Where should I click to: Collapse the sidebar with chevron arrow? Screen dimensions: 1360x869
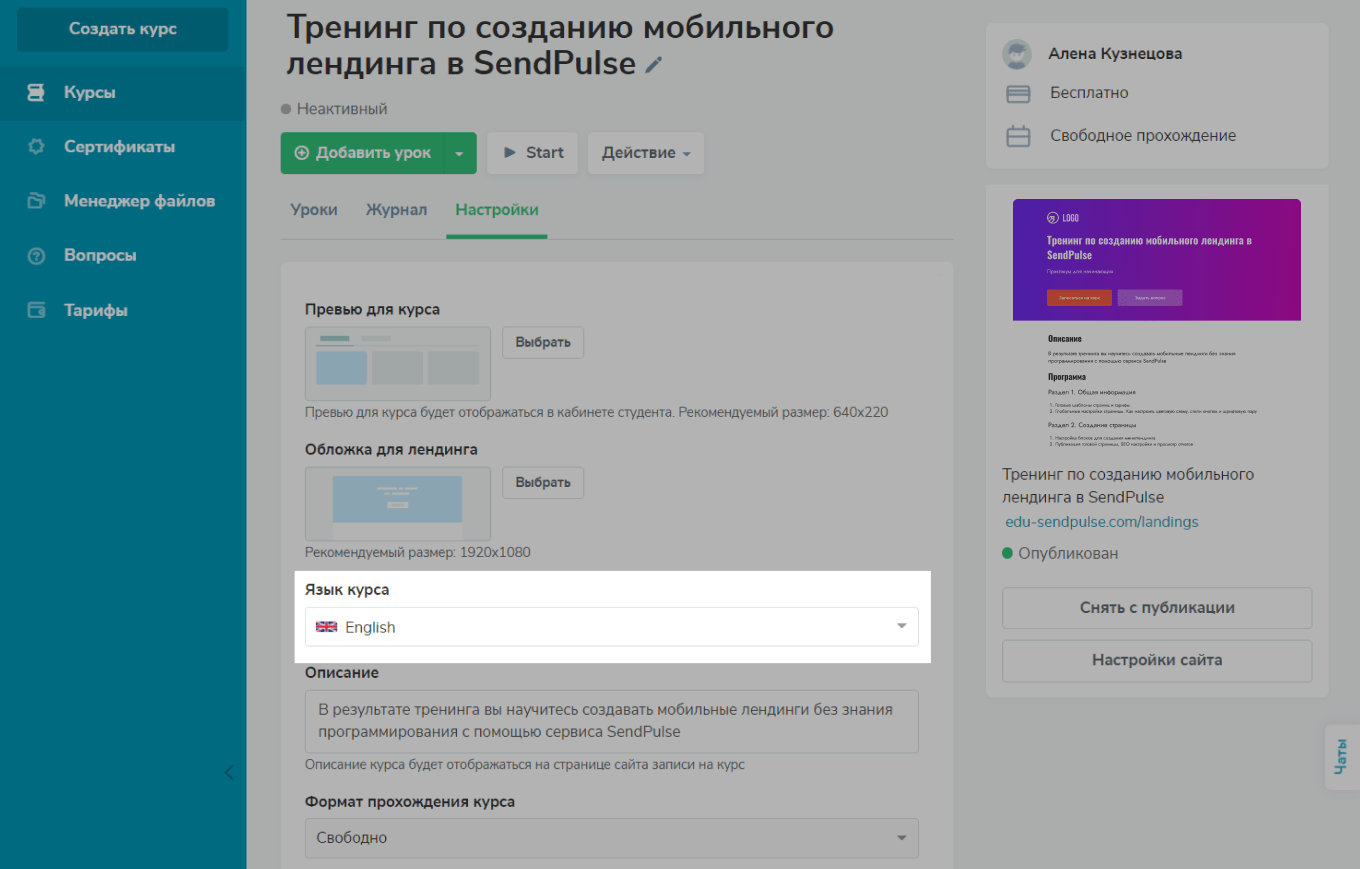[x=229, y=772]
